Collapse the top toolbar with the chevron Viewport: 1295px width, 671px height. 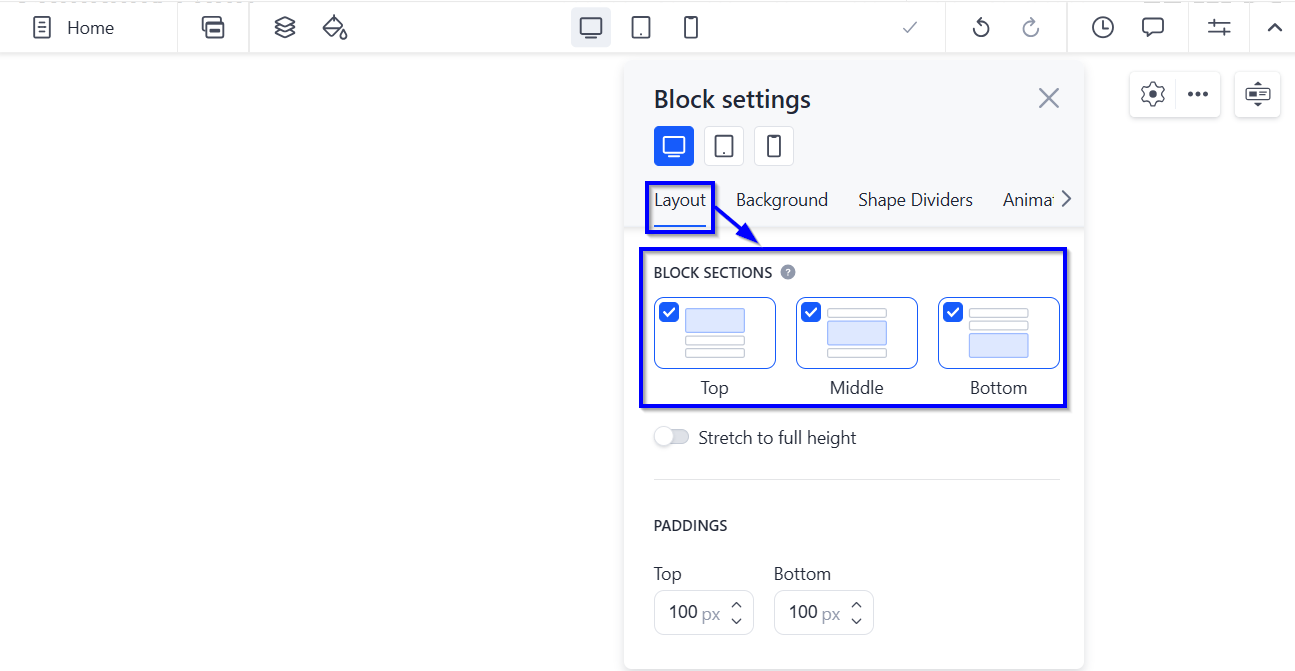point(1275,28)
